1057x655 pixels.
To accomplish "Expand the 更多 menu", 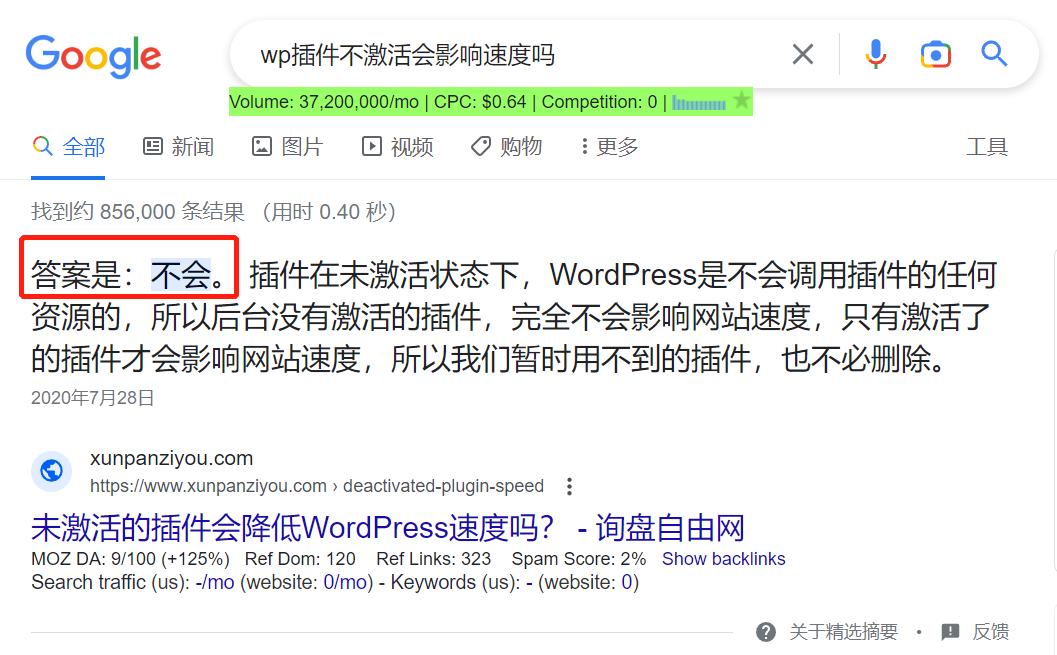I will [609, 147].
